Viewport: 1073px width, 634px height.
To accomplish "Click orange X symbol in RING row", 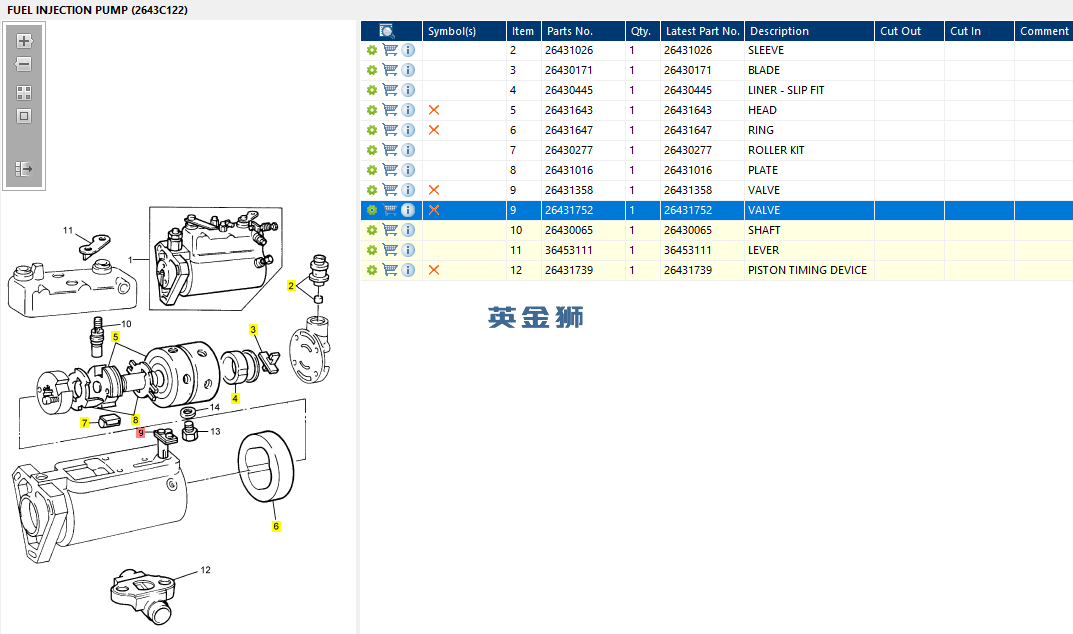I will pyautogui.click(x=434, y=130).
